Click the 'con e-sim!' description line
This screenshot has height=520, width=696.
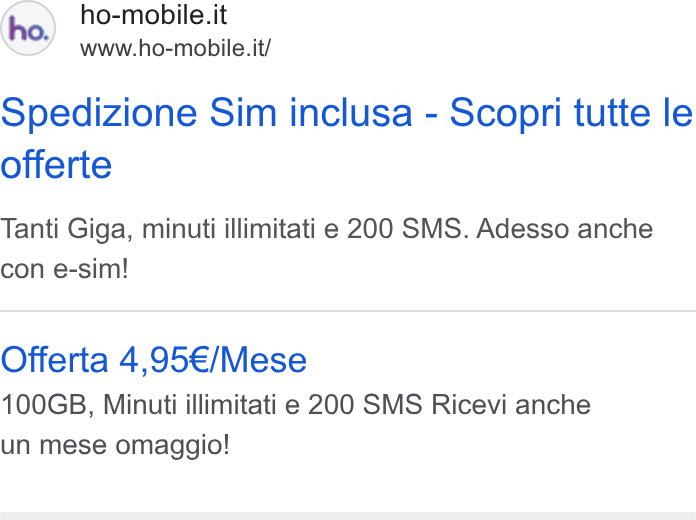coord(64,269)
